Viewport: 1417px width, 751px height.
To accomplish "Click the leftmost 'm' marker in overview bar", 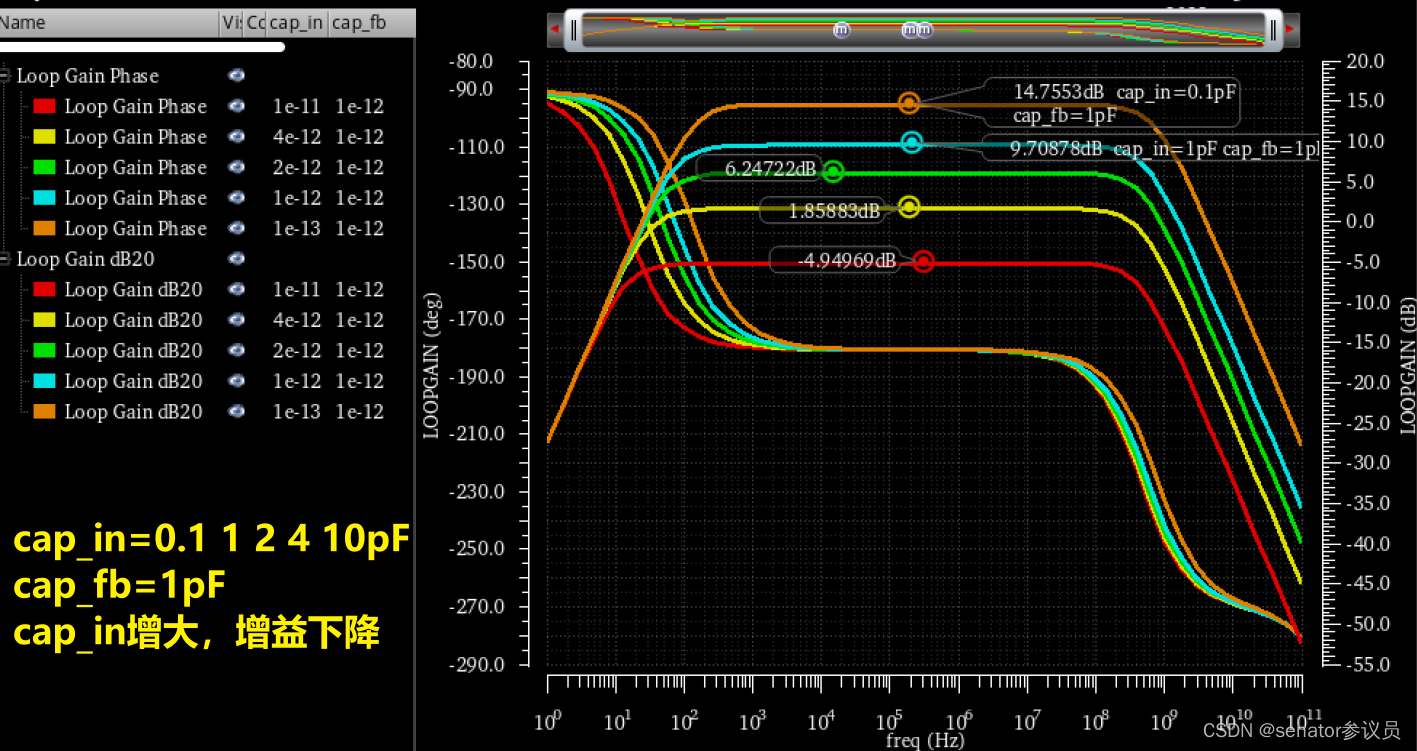I will click(841, 30).
